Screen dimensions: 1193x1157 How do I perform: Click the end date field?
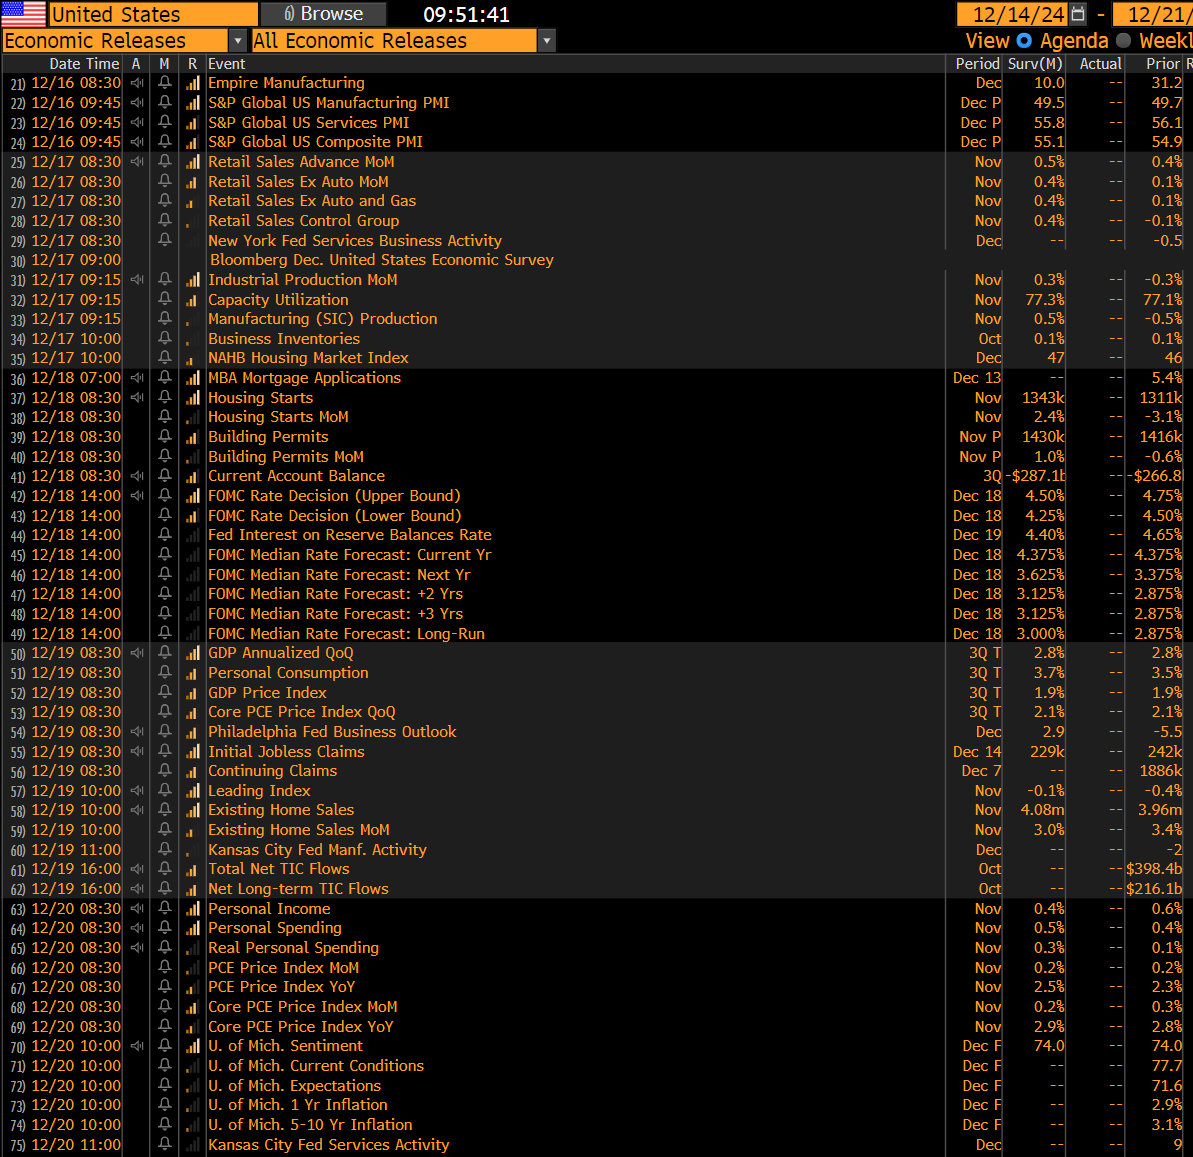[x=1152, y=14]
